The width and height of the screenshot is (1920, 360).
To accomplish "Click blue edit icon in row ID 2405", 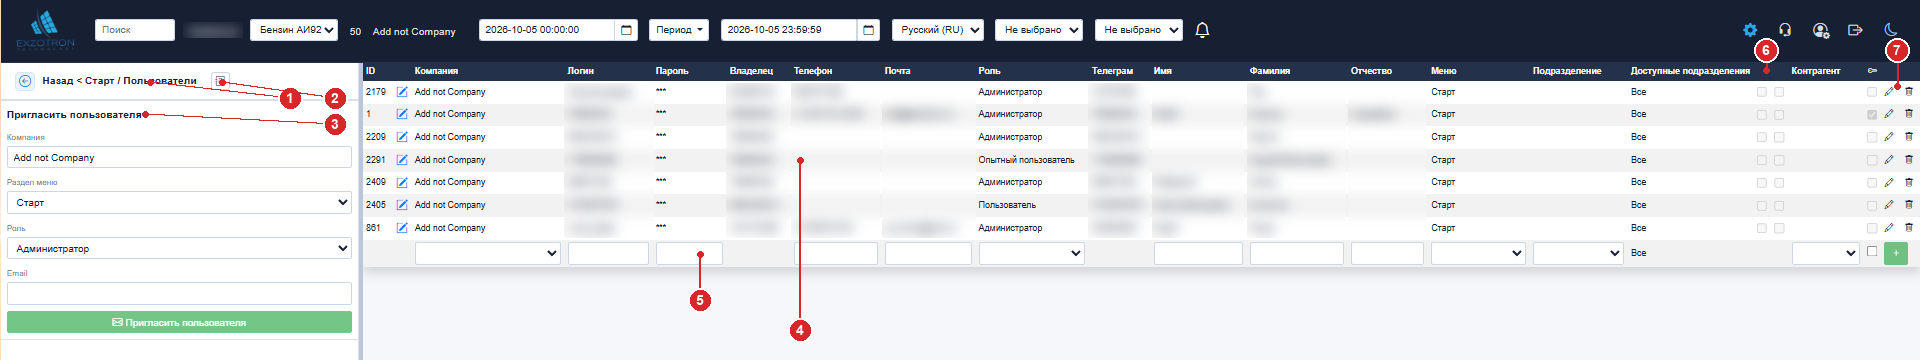I will click(402, 205).
